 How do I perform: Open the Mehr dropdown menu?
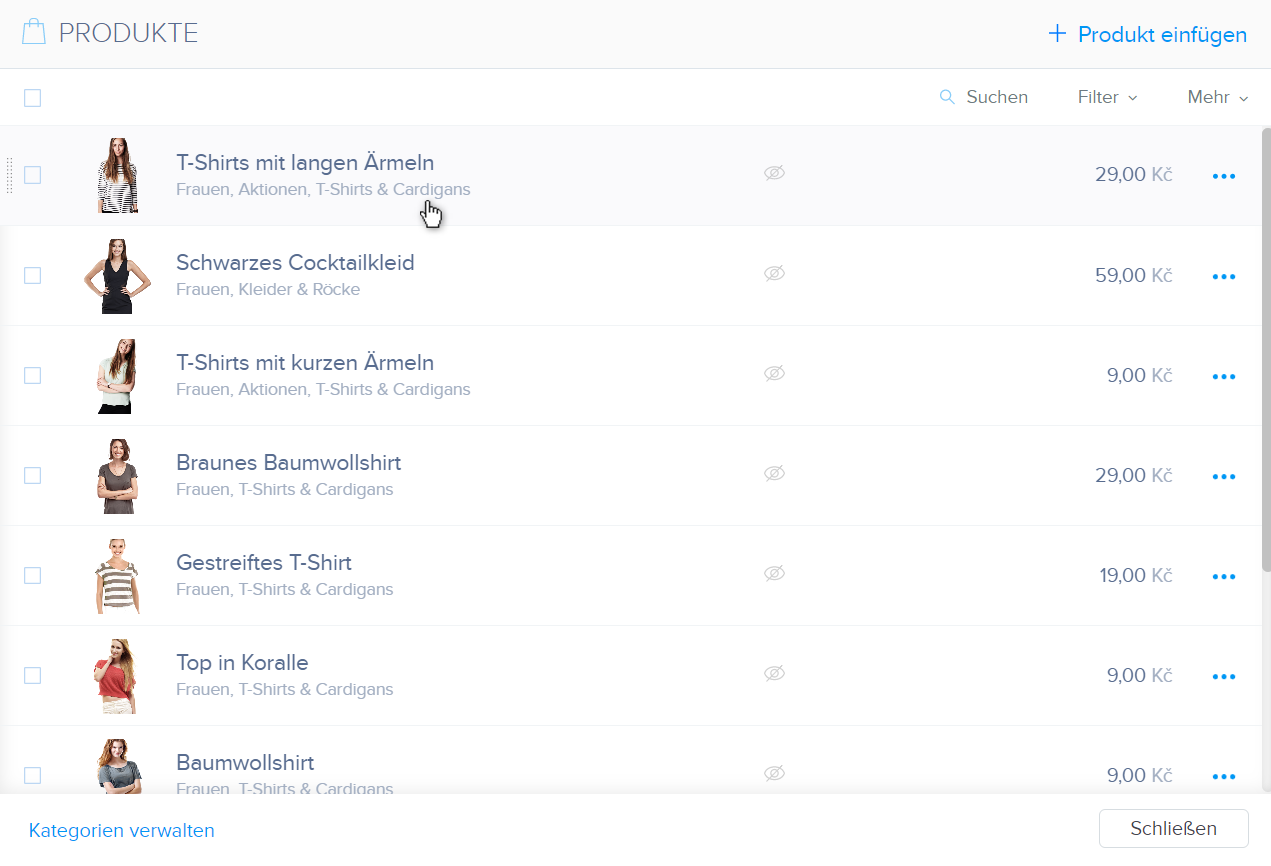pyautogui.click(x=1217, y=97)
